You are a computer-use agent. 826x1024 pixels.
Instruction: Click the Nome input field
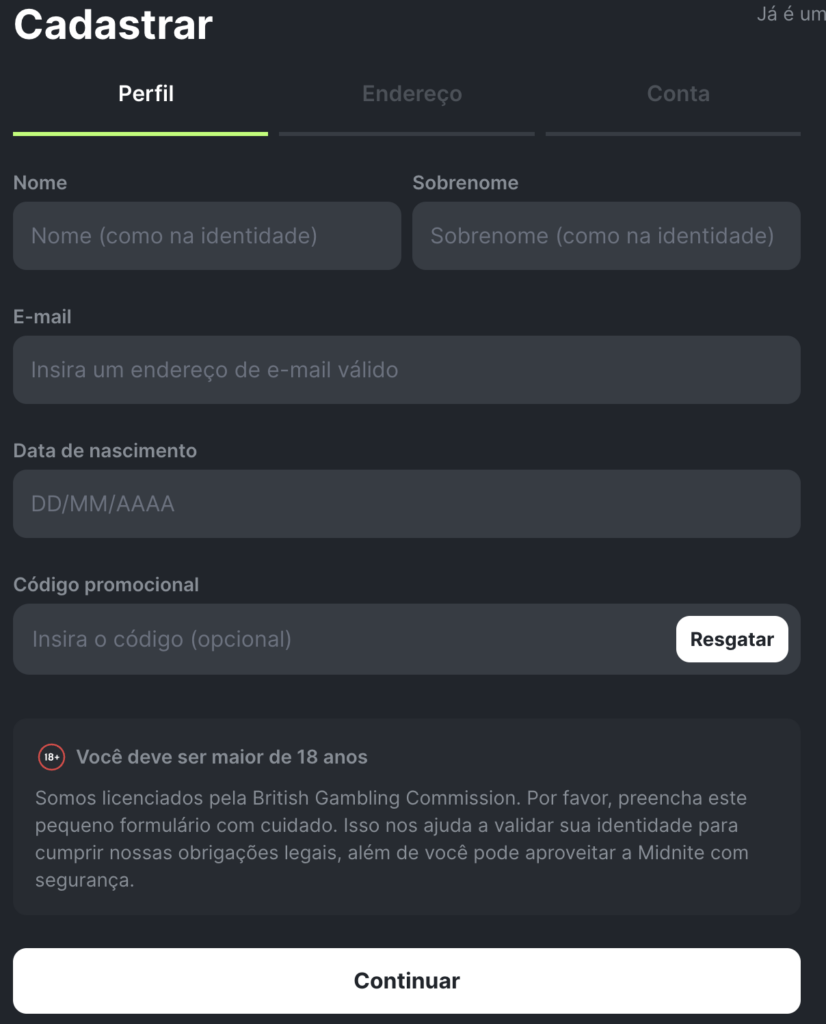[x=206, y=236]
